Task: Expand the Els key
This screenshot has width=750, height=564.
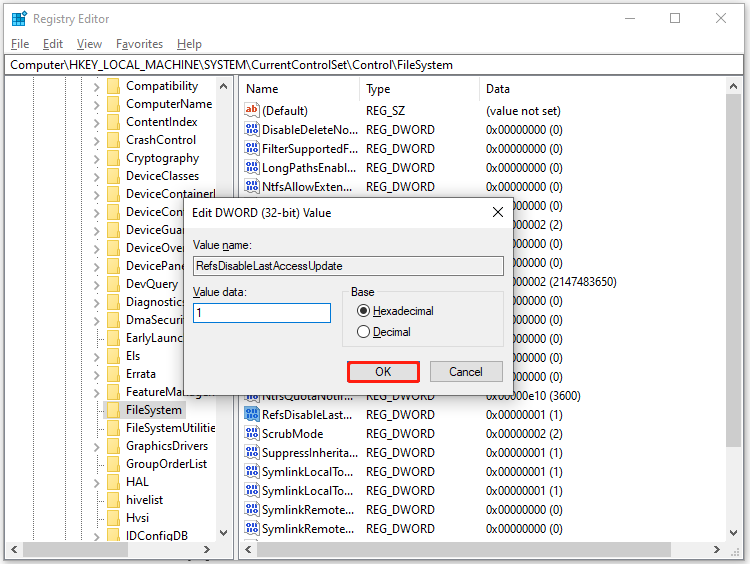Action: coord(97,357)
